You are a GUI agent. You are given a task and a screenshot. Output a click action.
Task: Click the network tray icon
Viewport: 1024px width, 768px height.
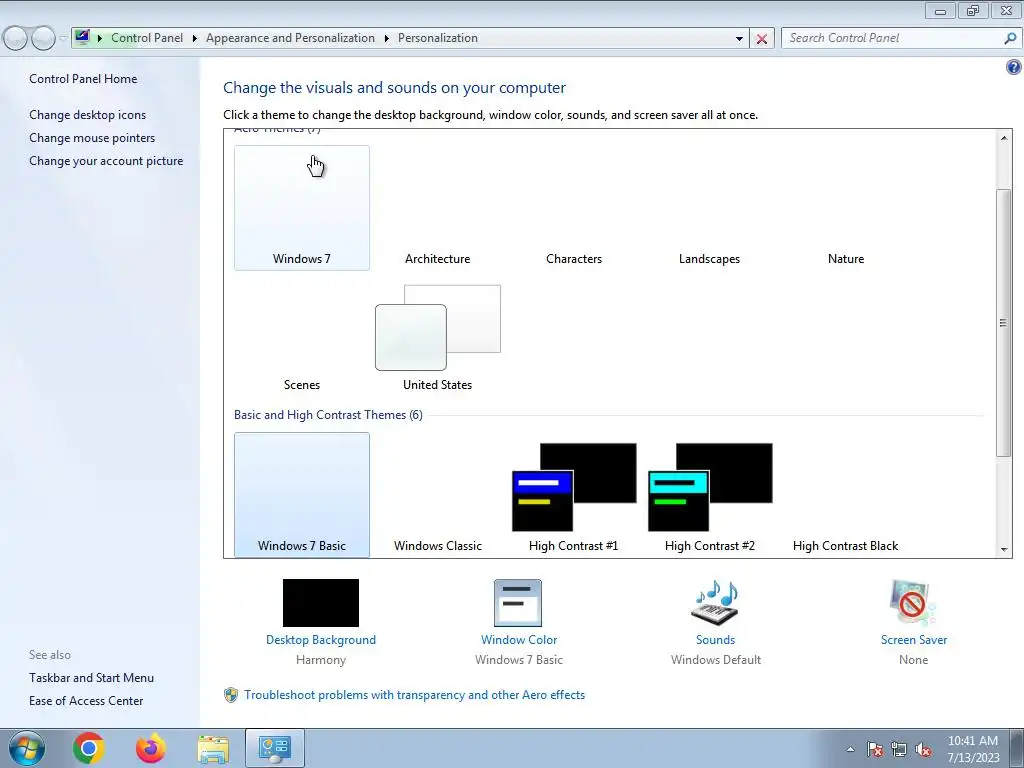(x=899, y=750)
